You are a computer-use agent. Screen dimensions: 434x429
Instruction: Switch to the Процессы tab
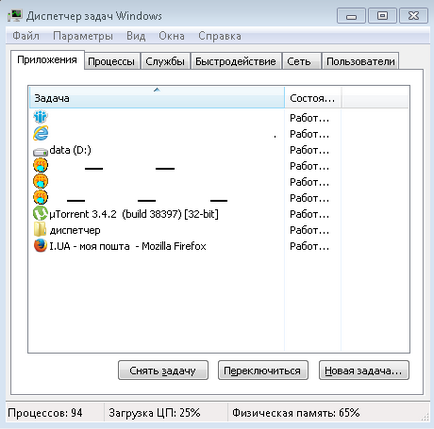[111, 61]
